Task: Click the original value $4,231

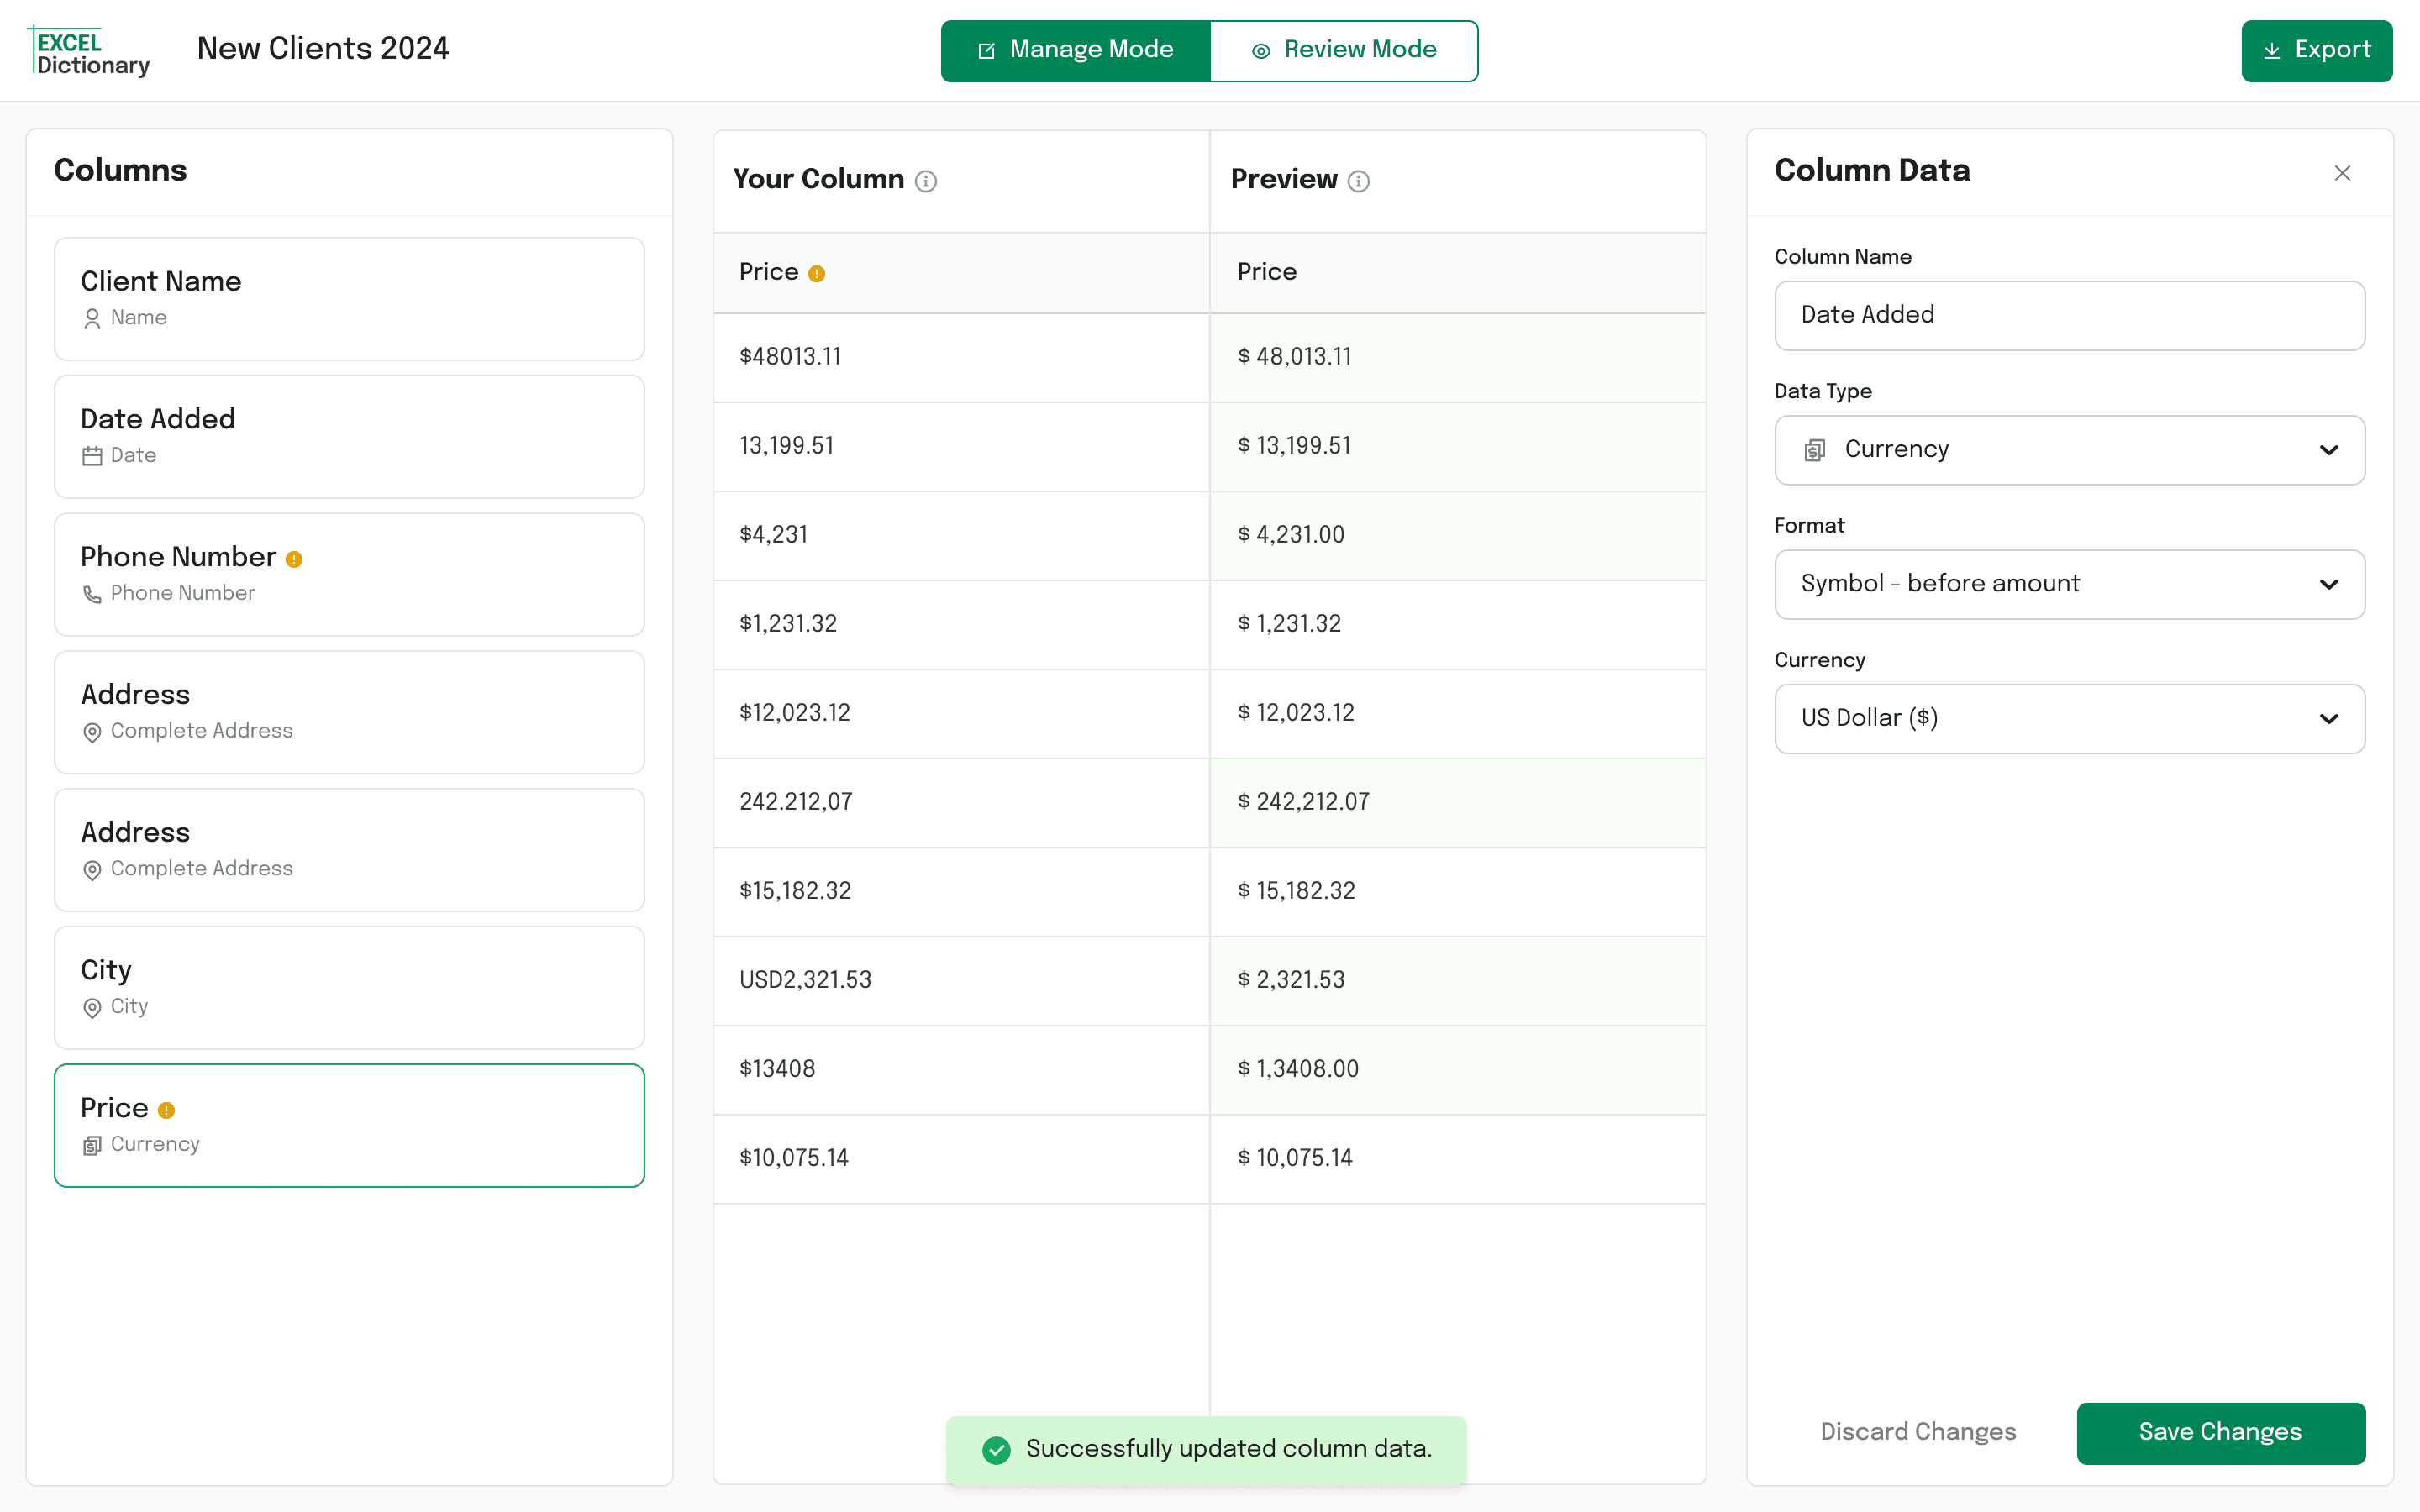Action: (773, 535)
